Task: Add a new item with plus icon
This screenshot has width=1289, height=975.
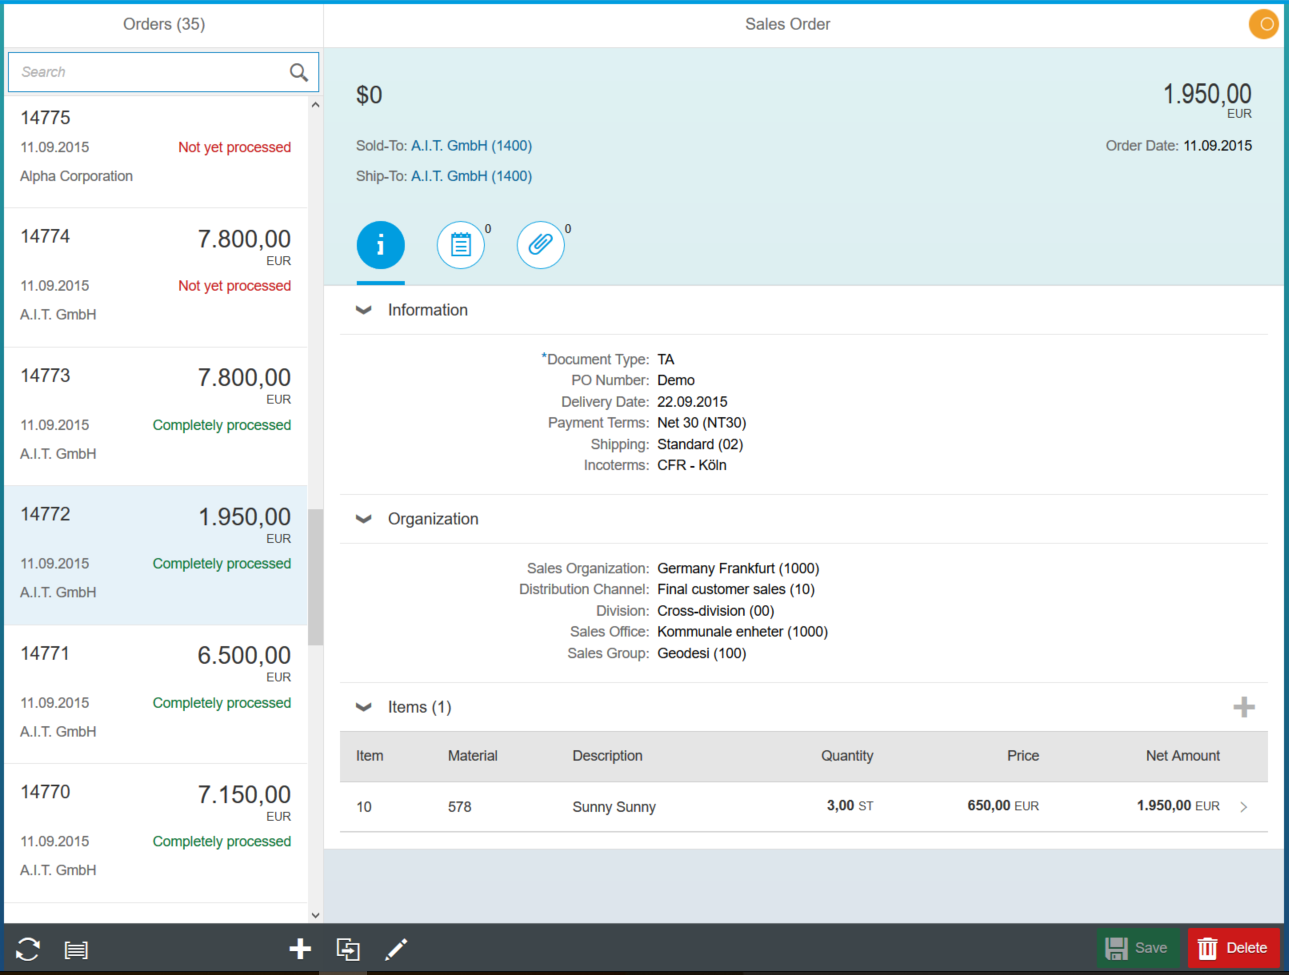Action: click(1243, 707)
